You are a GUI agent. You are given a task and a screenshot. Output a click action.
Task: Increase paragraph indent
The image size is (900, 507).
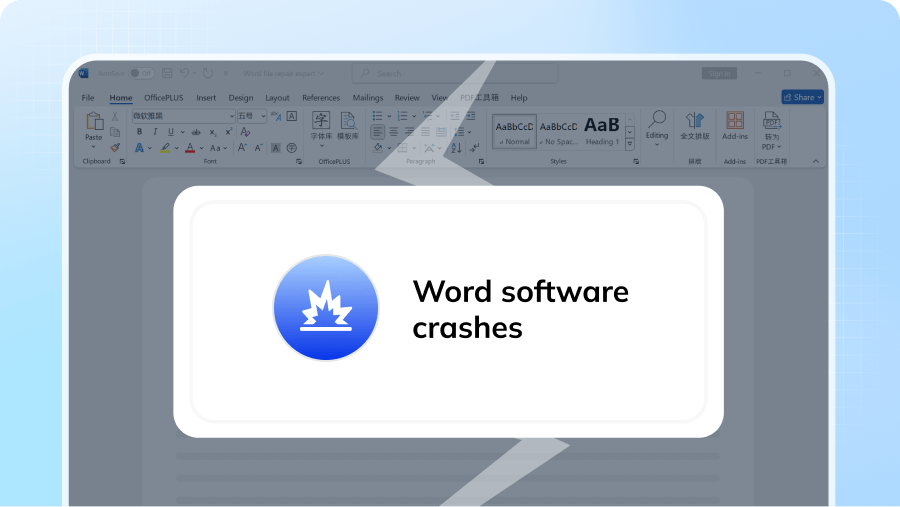click(471, 116)
